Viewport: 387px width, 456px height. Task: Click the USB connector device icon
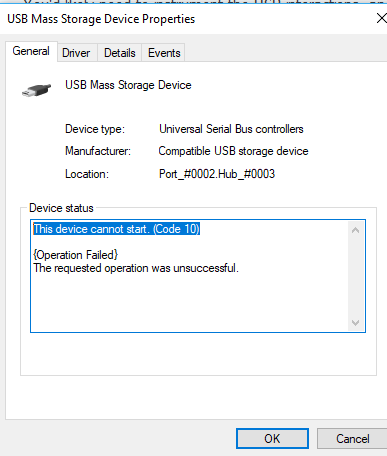pos(36,90)
